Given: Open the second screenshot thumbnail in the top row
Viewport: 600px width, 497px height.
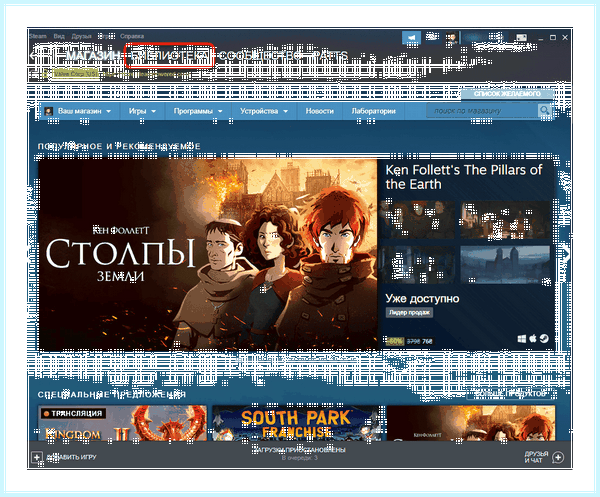Looking at the screenshot, I should pyautogui.click(x=505, y=220).
